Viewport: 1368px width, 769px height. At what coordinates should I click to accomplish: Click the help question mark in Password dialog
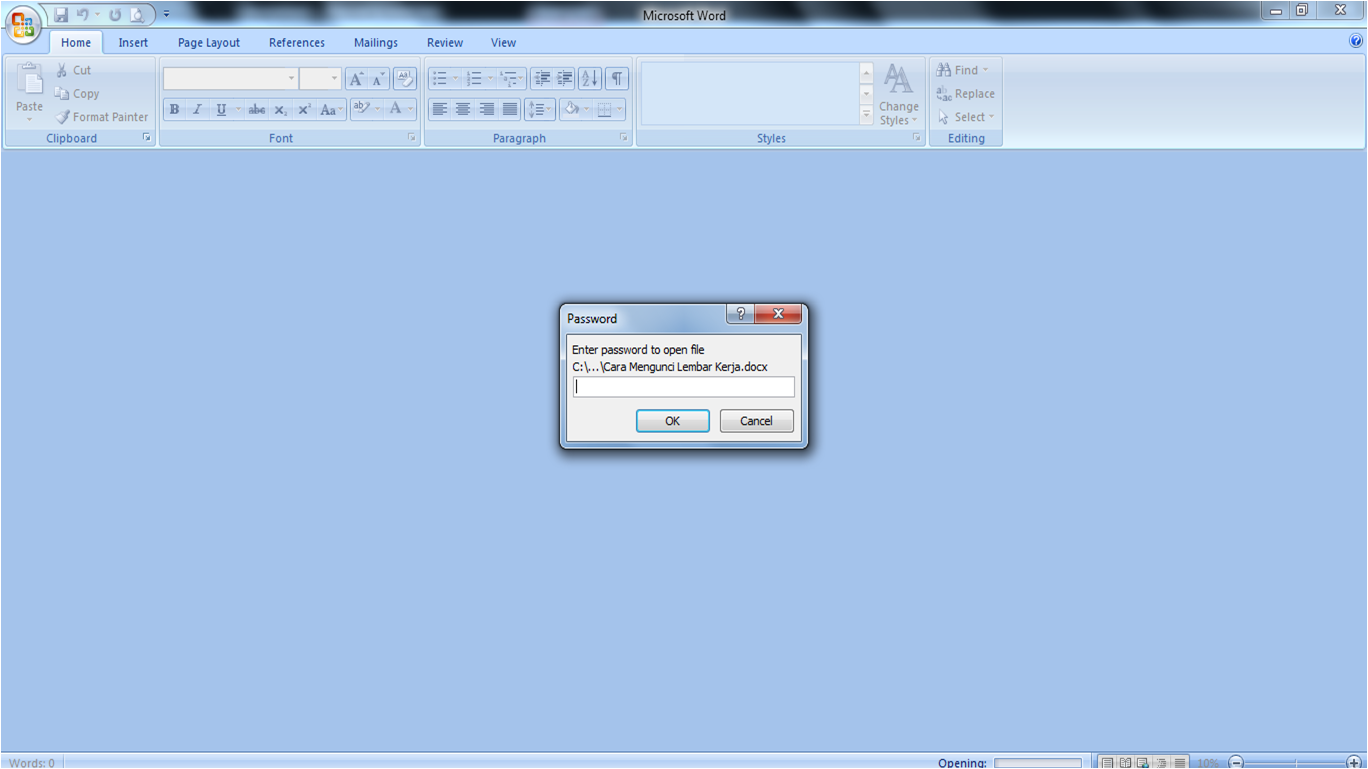740,314
